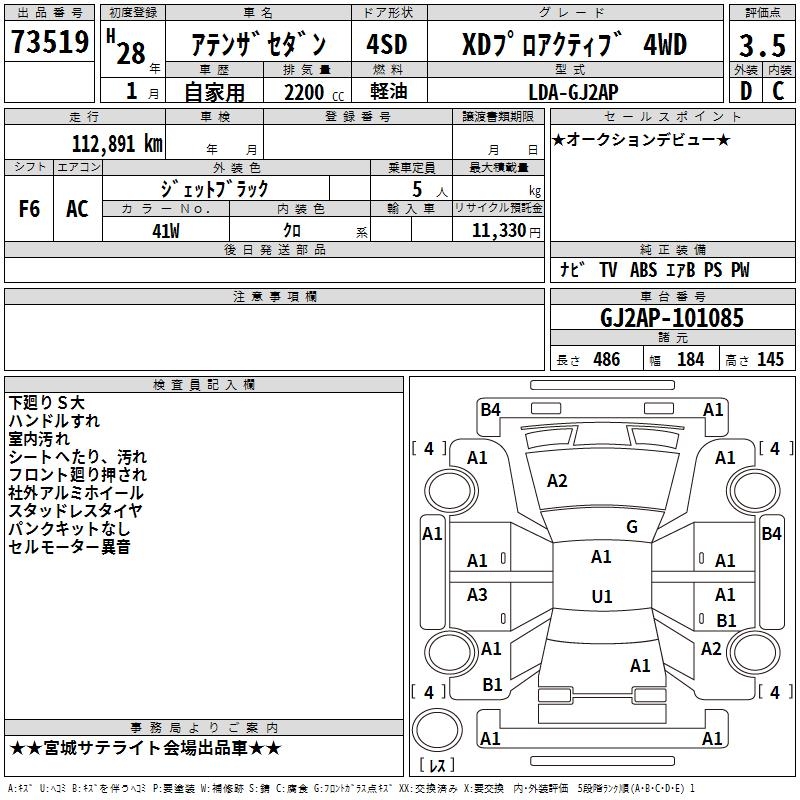
Task: Select the セールスポイント header
Action: pyautogui.click(x=672, y=116)
